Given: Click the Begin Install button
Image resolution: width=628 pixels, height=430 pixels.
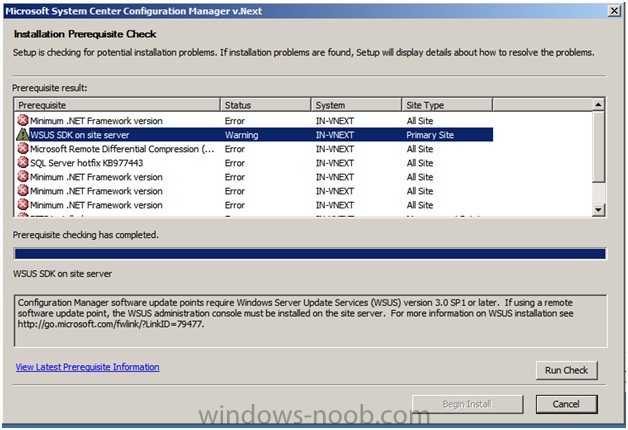Looking at the screenshot, I should point(467,404).
